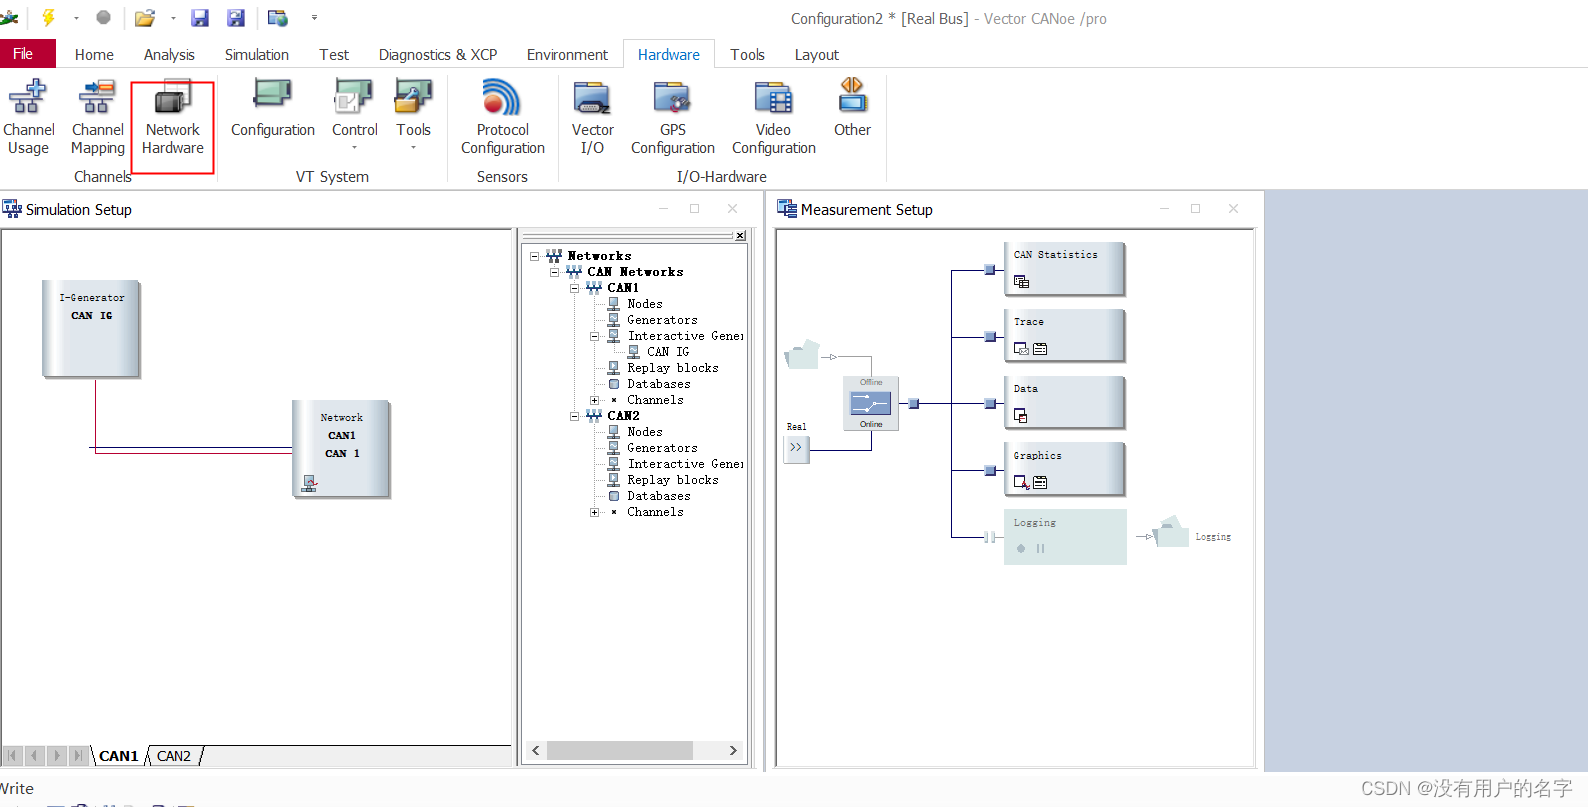1588x807 pixels.
Task: Click the Save As floppy icon
Action: [236, 17]
